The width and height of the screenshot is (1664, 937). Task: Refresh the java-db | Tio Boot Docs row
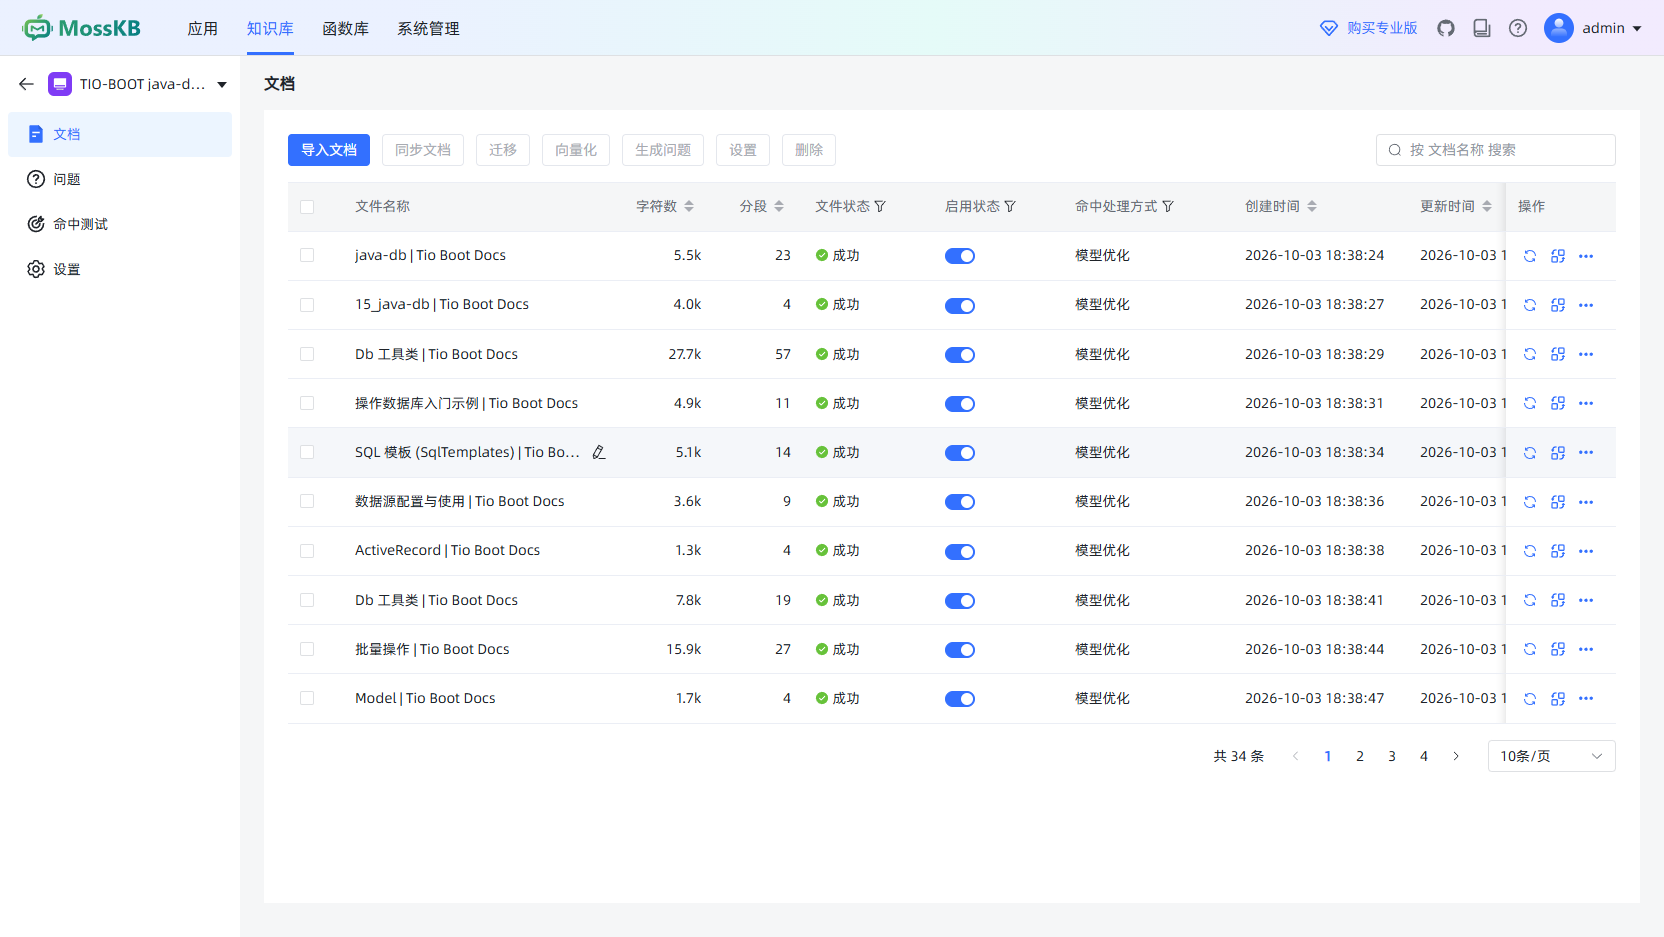pyautogui.click(x=1530, y=256)
